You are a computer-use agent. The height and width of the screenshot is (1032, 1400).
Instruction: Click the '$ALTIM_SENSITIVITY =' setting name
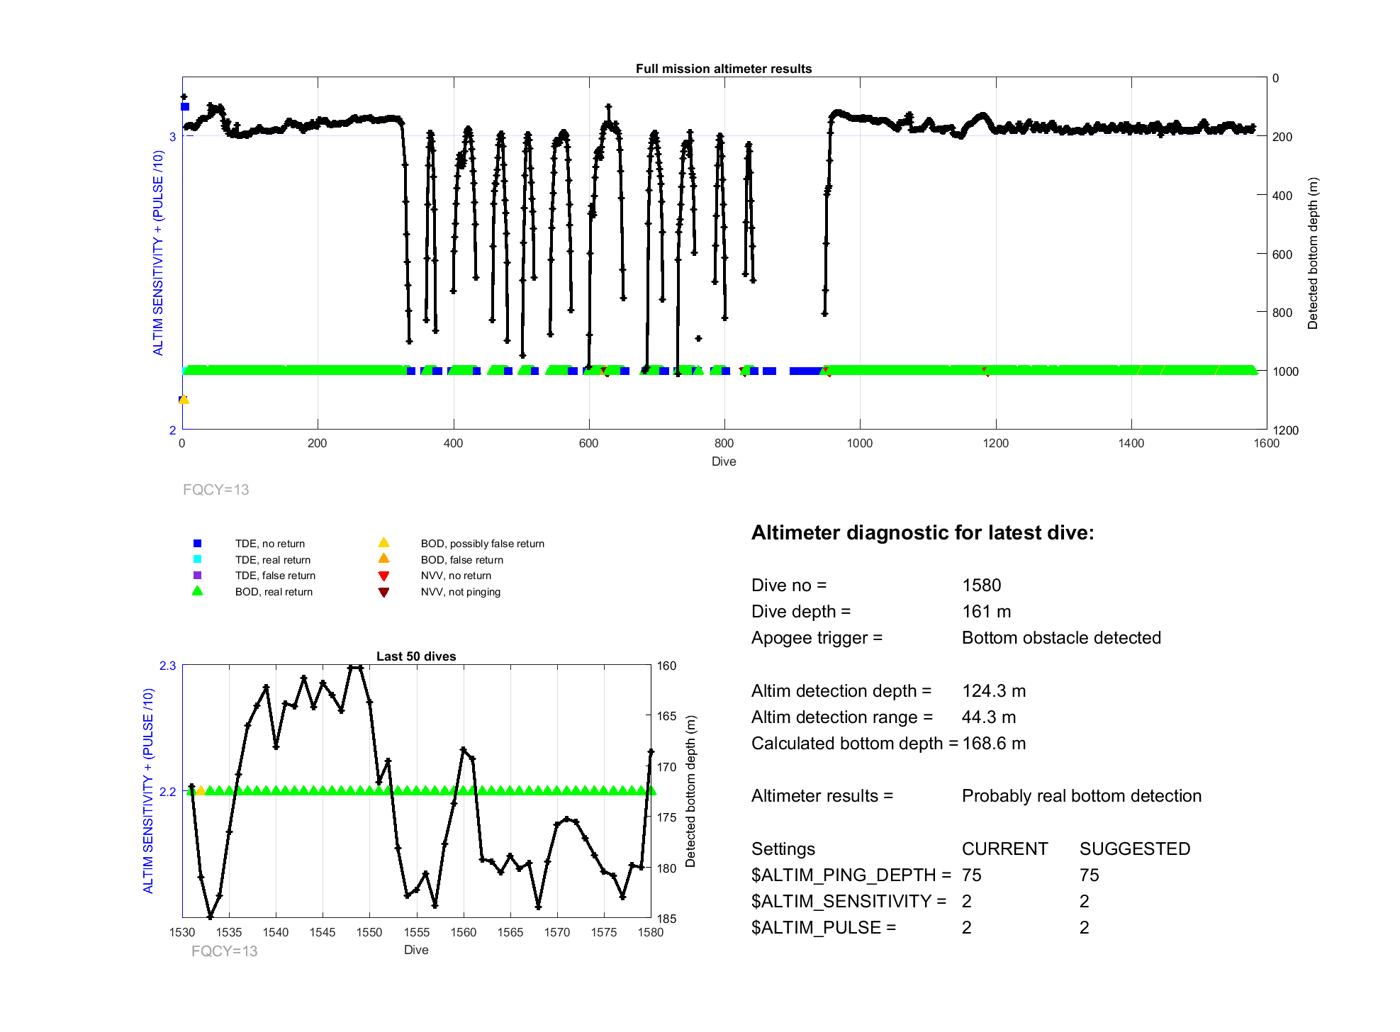click(849, 902)
